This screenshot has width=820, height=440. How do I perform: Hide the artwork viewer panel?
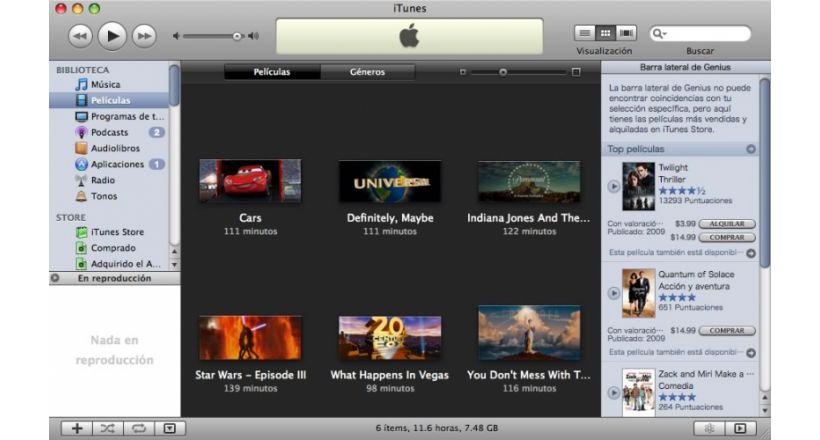coord(169,428)
